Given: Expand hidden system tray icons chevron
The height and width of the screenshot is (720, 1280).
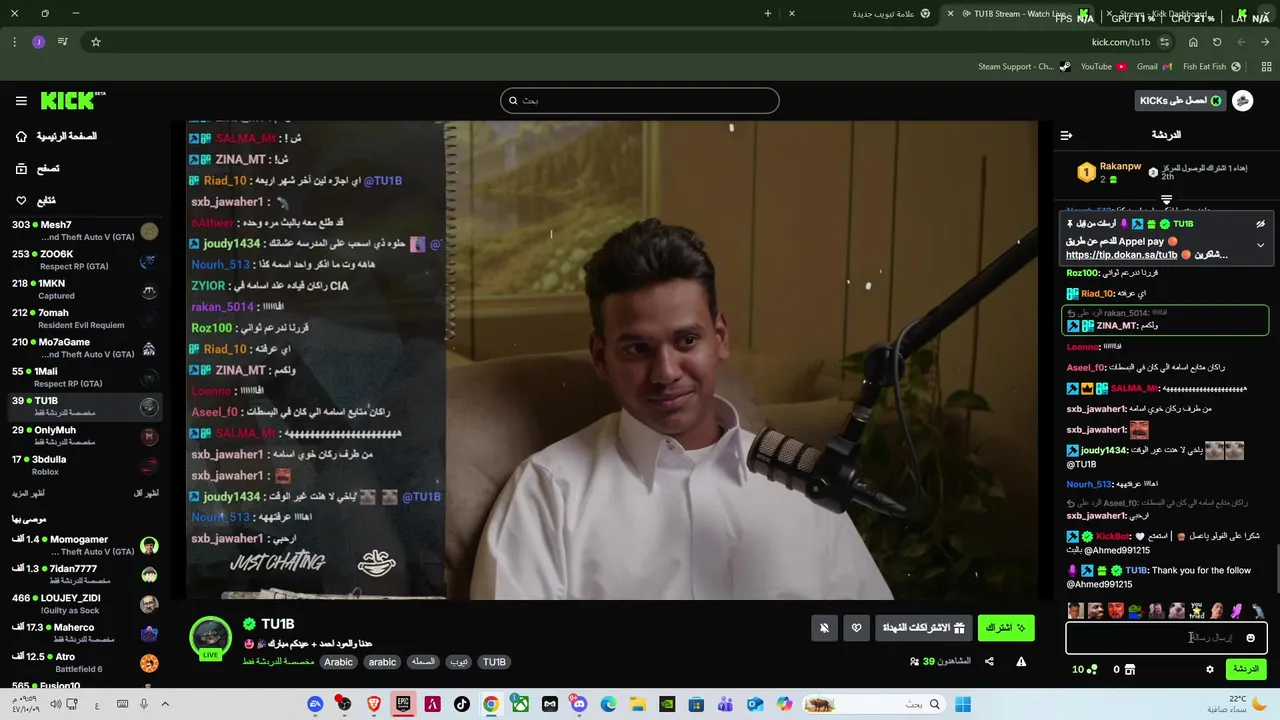Looking at the screenshot, I should click(x=165, y=705).
